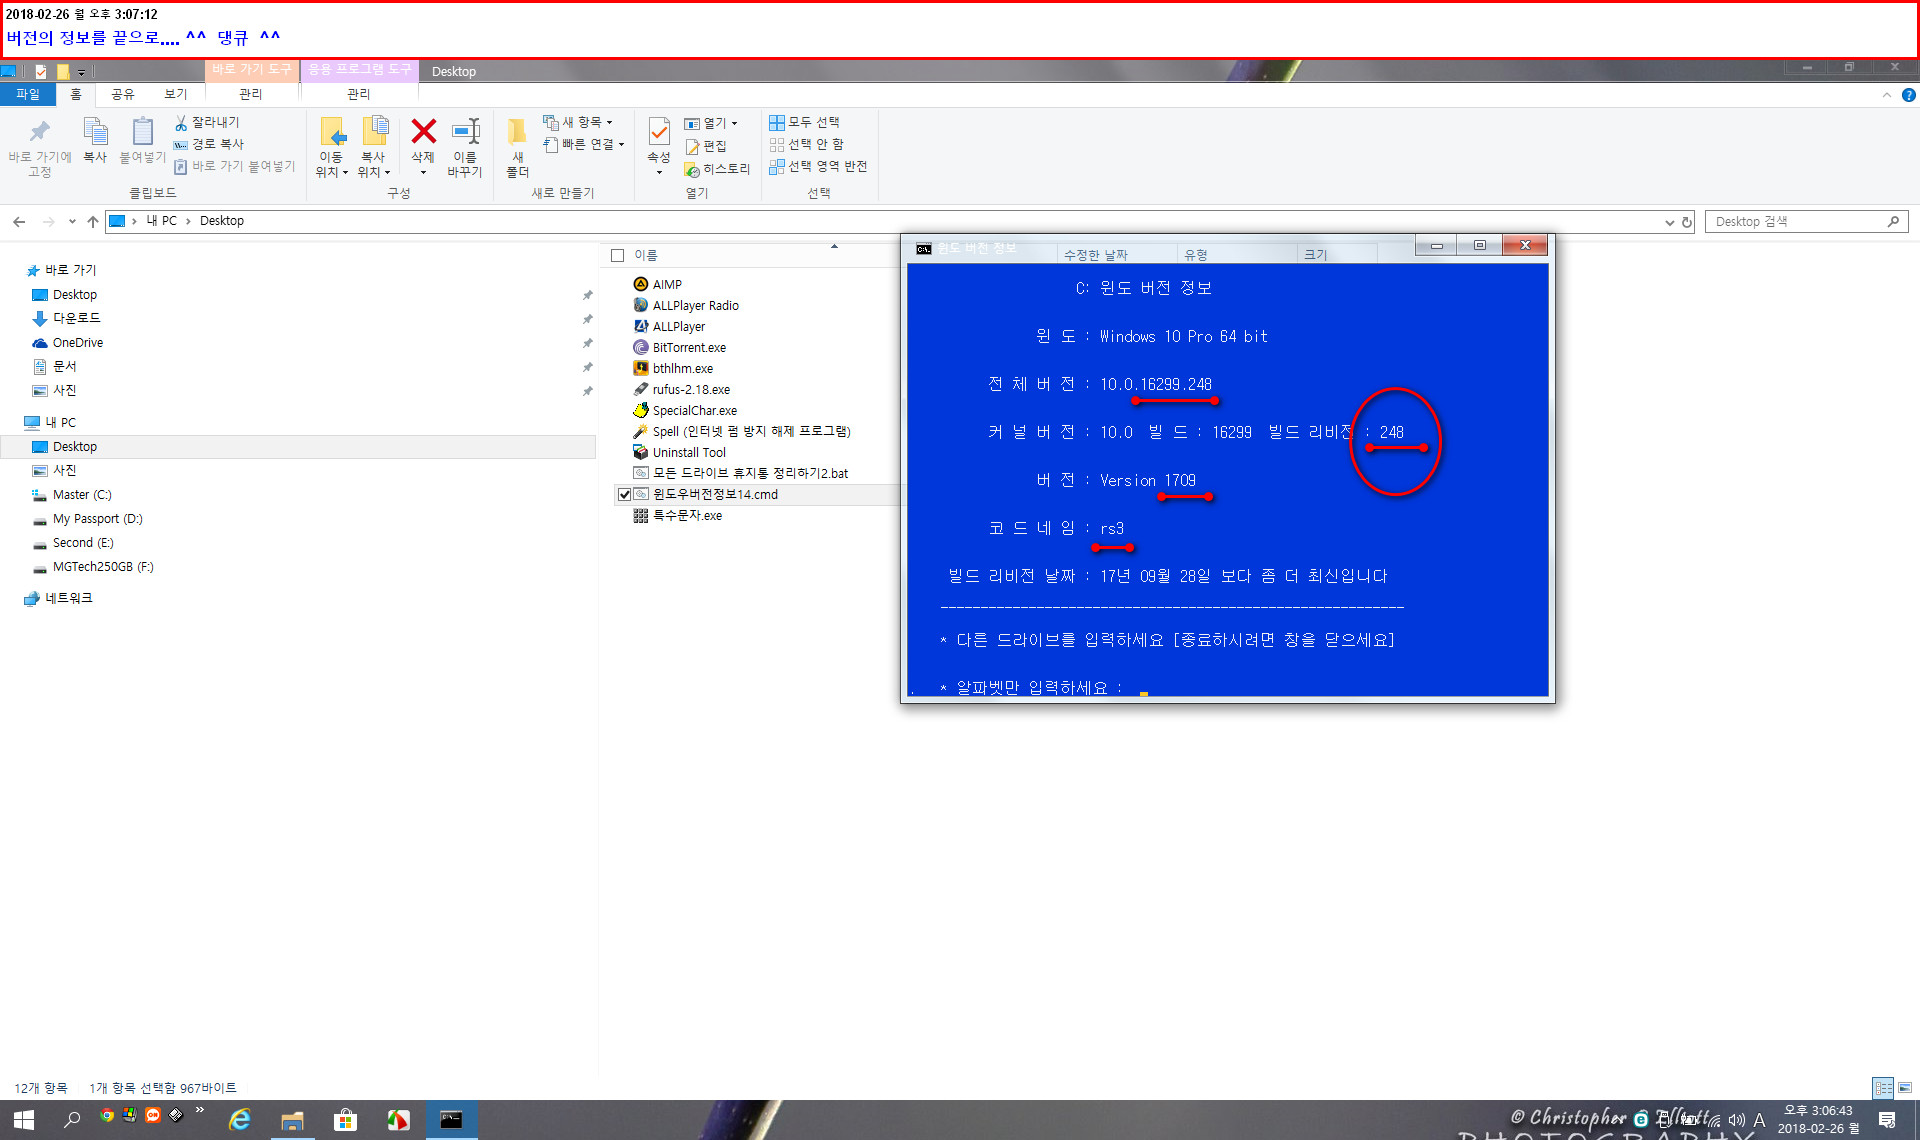Screen dimensions: 1920x1140
Task: Select BitTorrent.exe in the file list
Action: coord(679,348)
